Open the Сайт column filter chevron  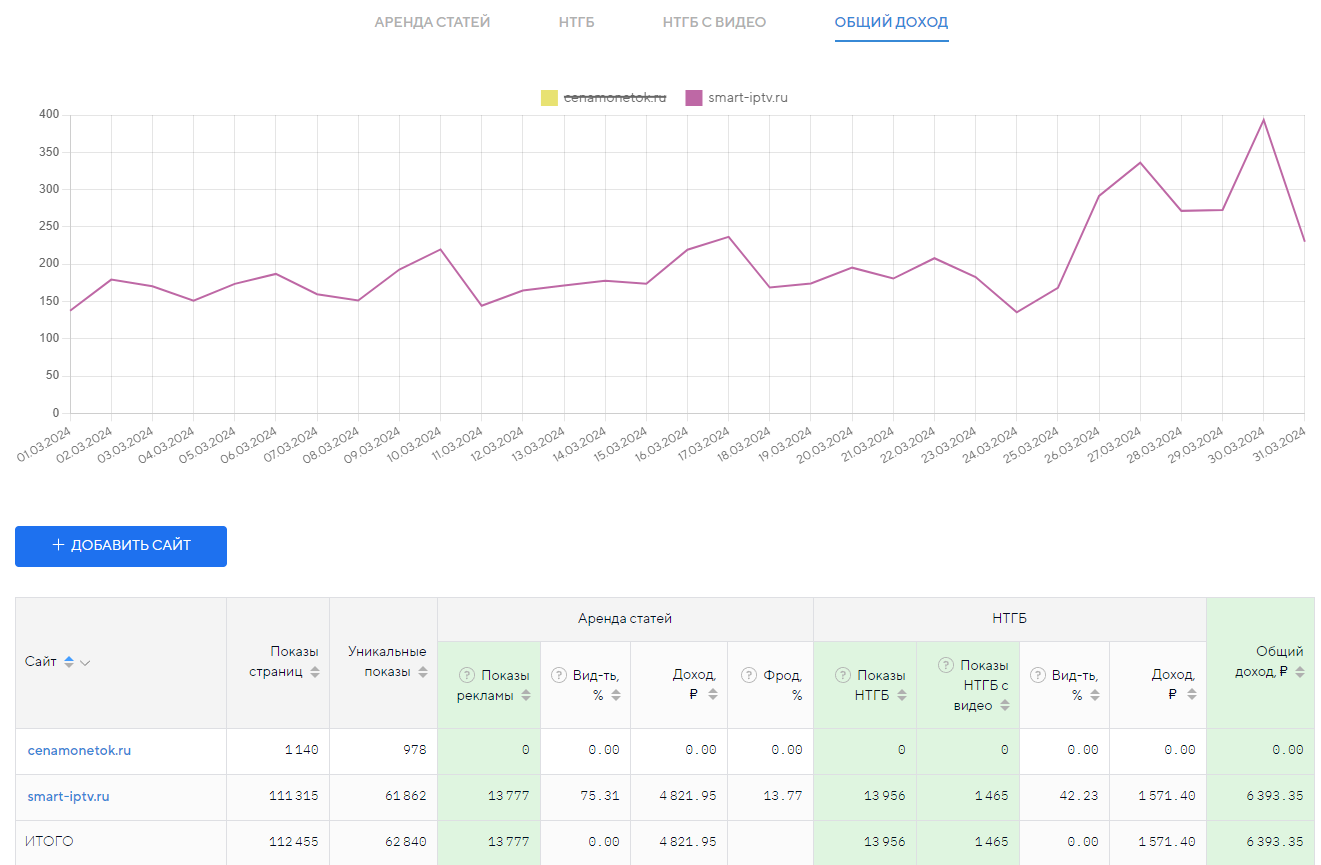click(x=85, y=662)
